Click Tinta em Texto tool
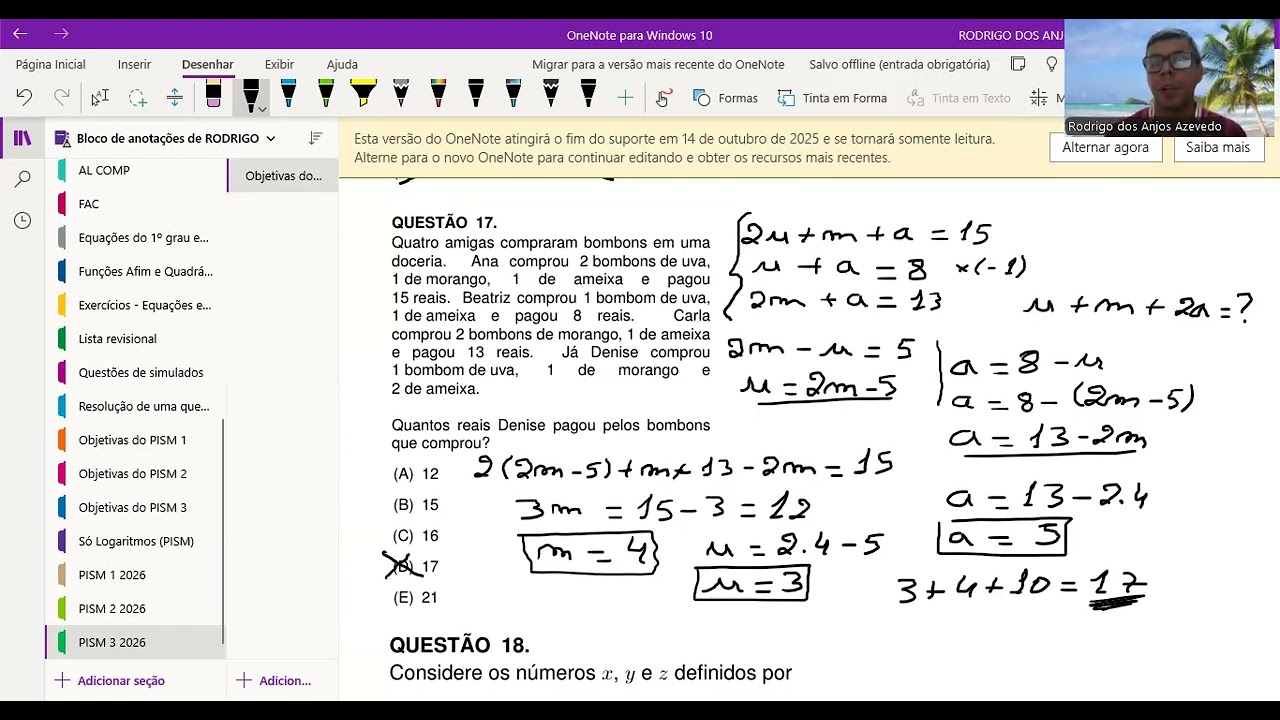This screenshot has height=720, width=1280. pos(958,98)
